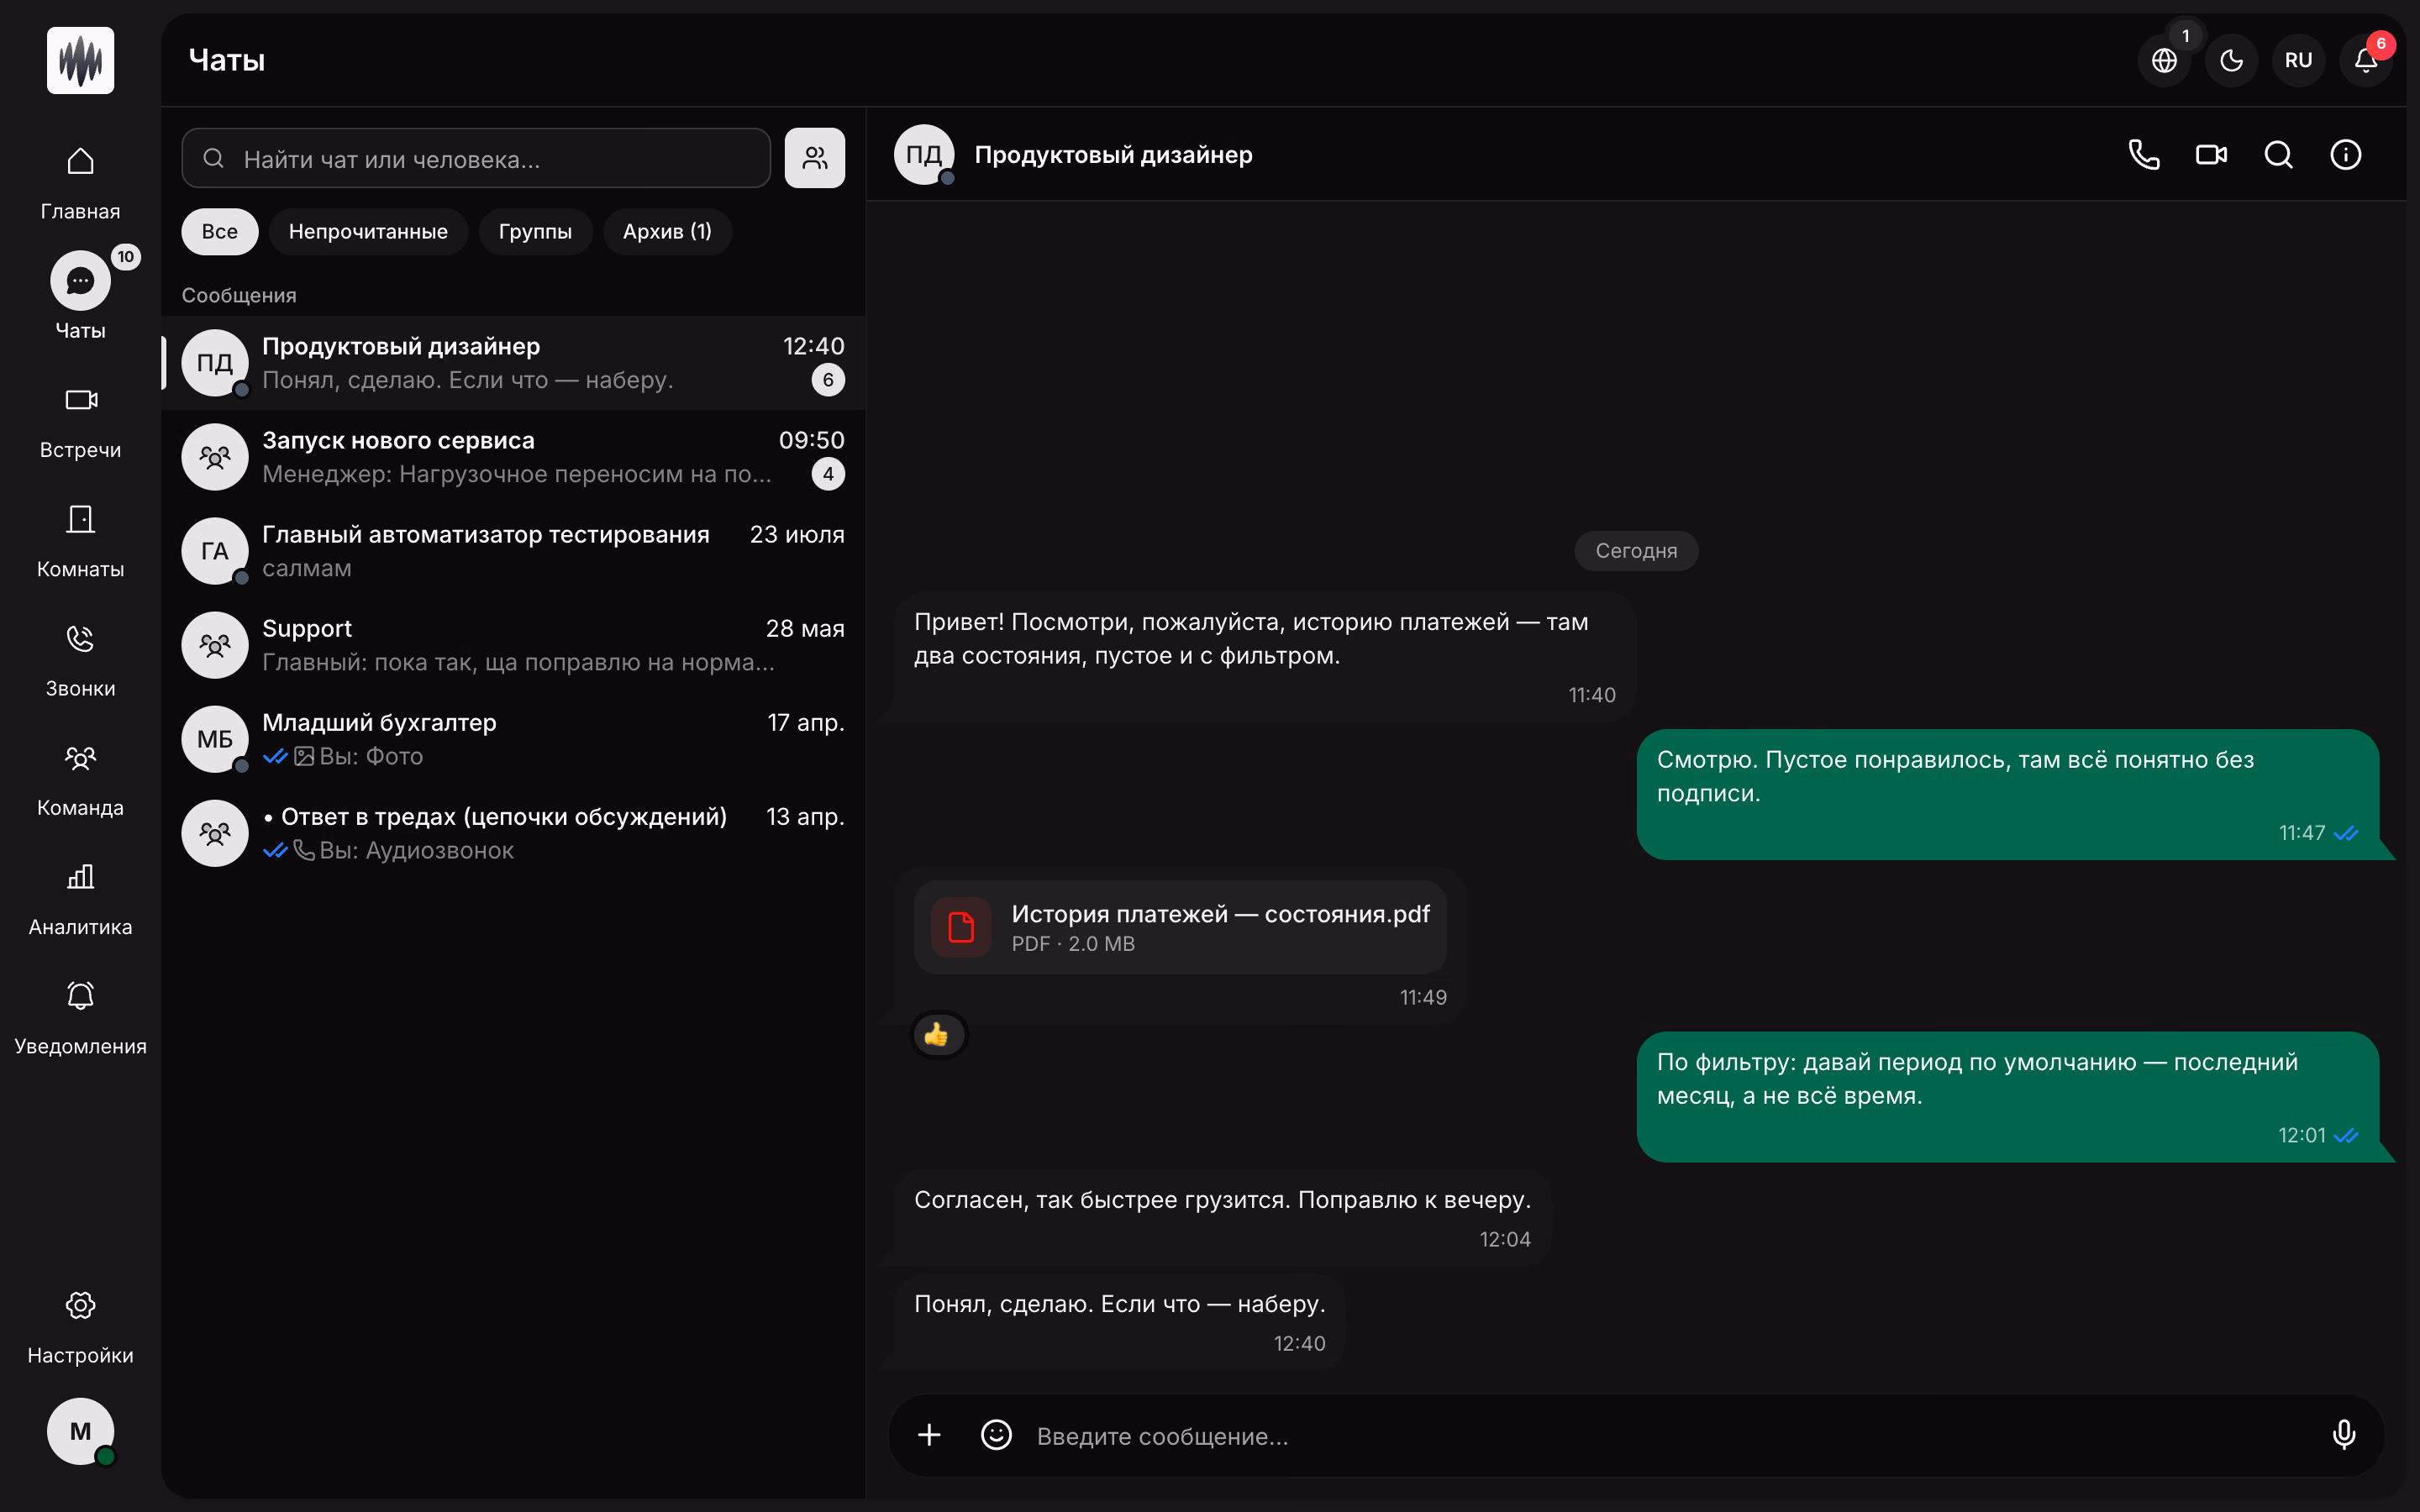This screenshot has width=2420, height=1512.
Task: Toggle dark mode moon icon
Action: click(x=2231, y=60)
